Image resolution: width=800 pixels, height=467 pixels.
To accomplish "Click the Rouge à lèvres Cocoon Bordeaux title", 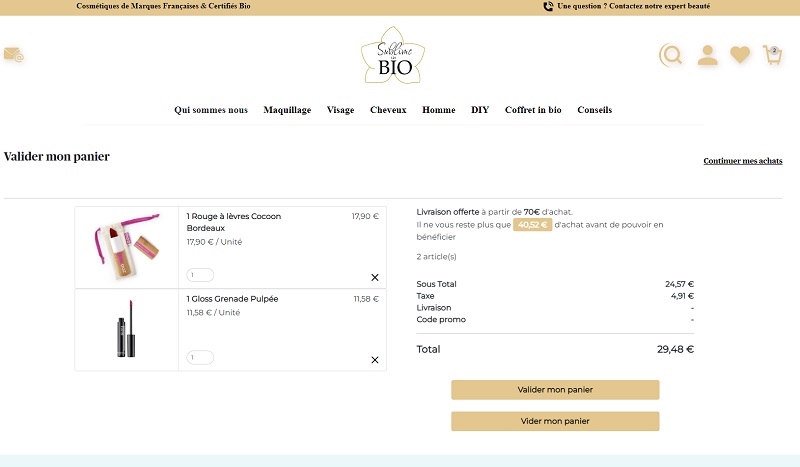I will (234, 222).
